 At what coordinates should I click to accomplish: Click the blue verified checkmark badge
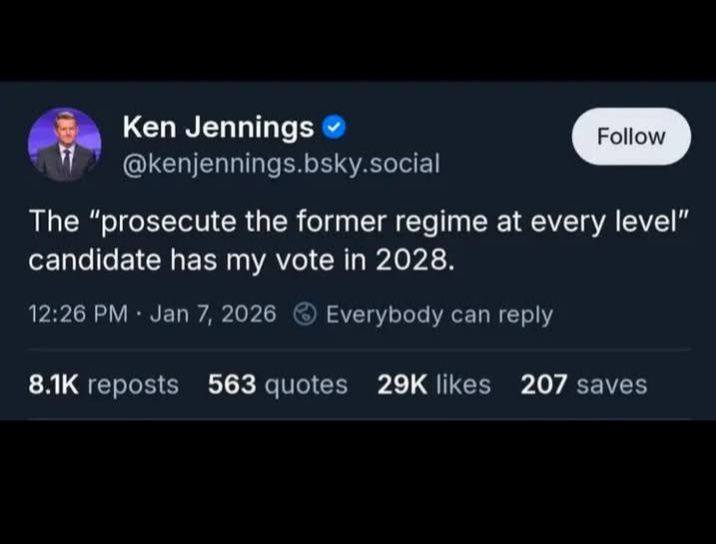336,128
